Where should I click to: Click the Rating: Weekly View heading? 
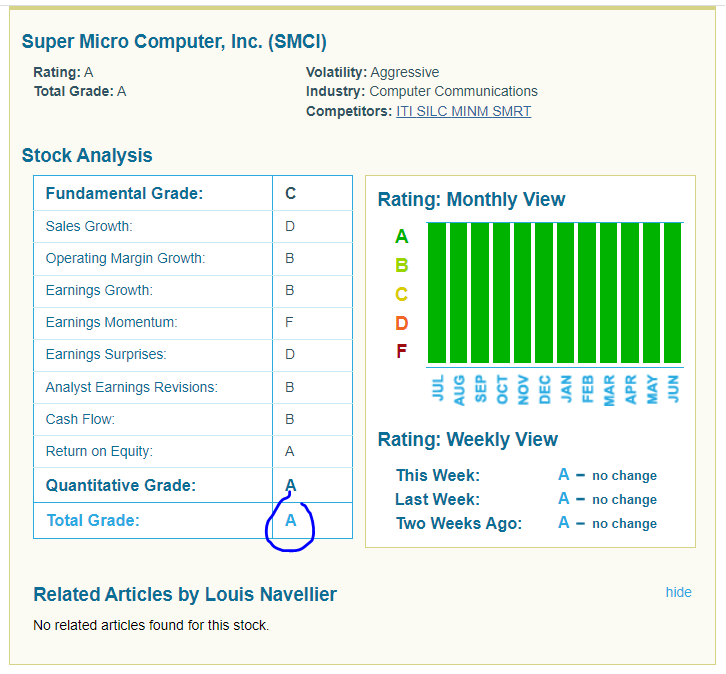[x=468, y=439]
